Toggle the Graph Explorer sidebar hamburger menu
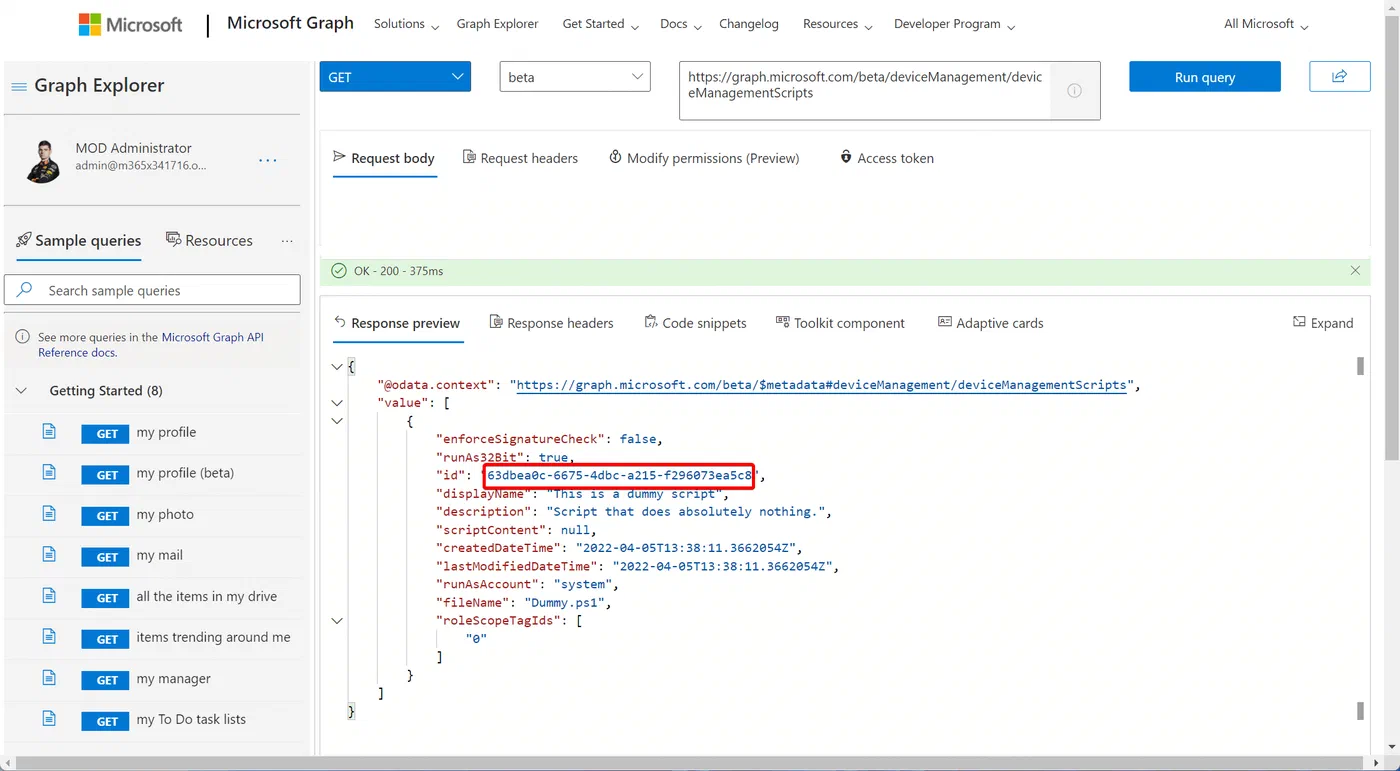The width and height of the screenshot is (1400, 771). tap(19, 87)
